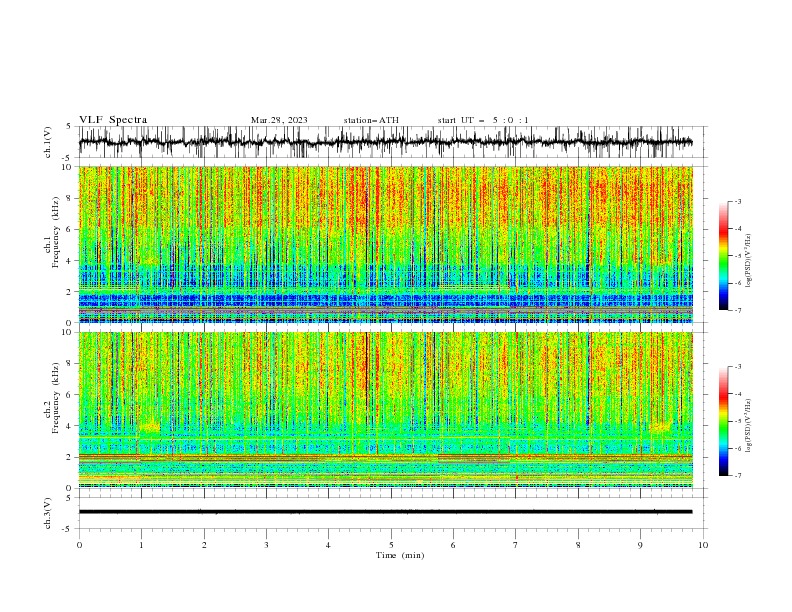Viewport: 792px width, 612px height.
Task: Click time axis tick label "2"
Action: (204, 545)
